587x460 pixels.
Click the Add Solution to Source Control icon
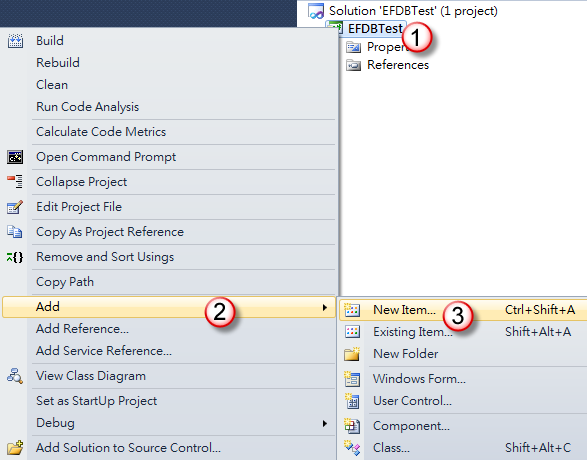click(15, 447)
